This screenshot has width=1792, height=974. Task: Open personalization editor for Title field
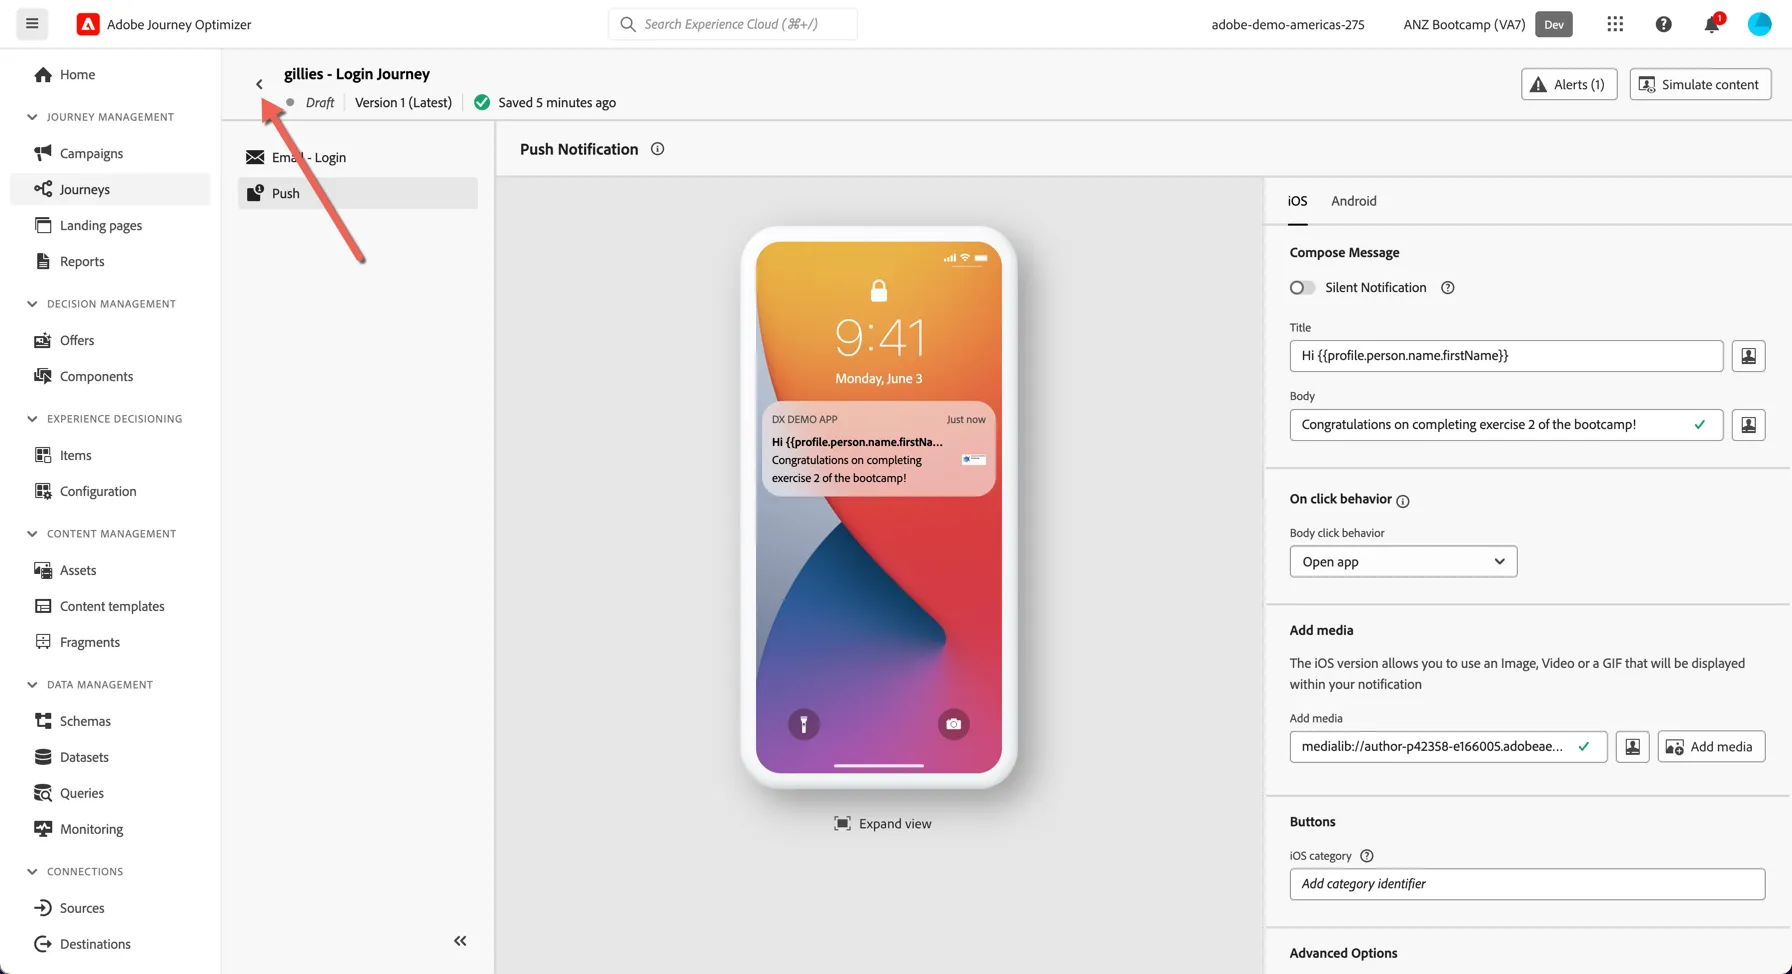point(1748,356)
